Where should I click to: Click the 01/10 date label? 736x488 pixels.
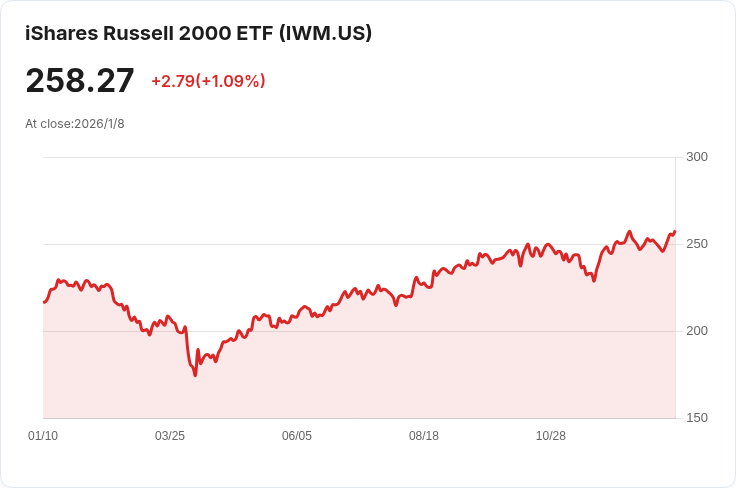click(x=43, y=436)
